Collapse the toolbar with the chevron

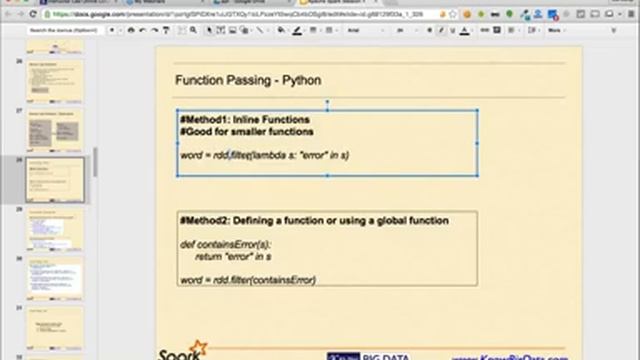point(613,30)
